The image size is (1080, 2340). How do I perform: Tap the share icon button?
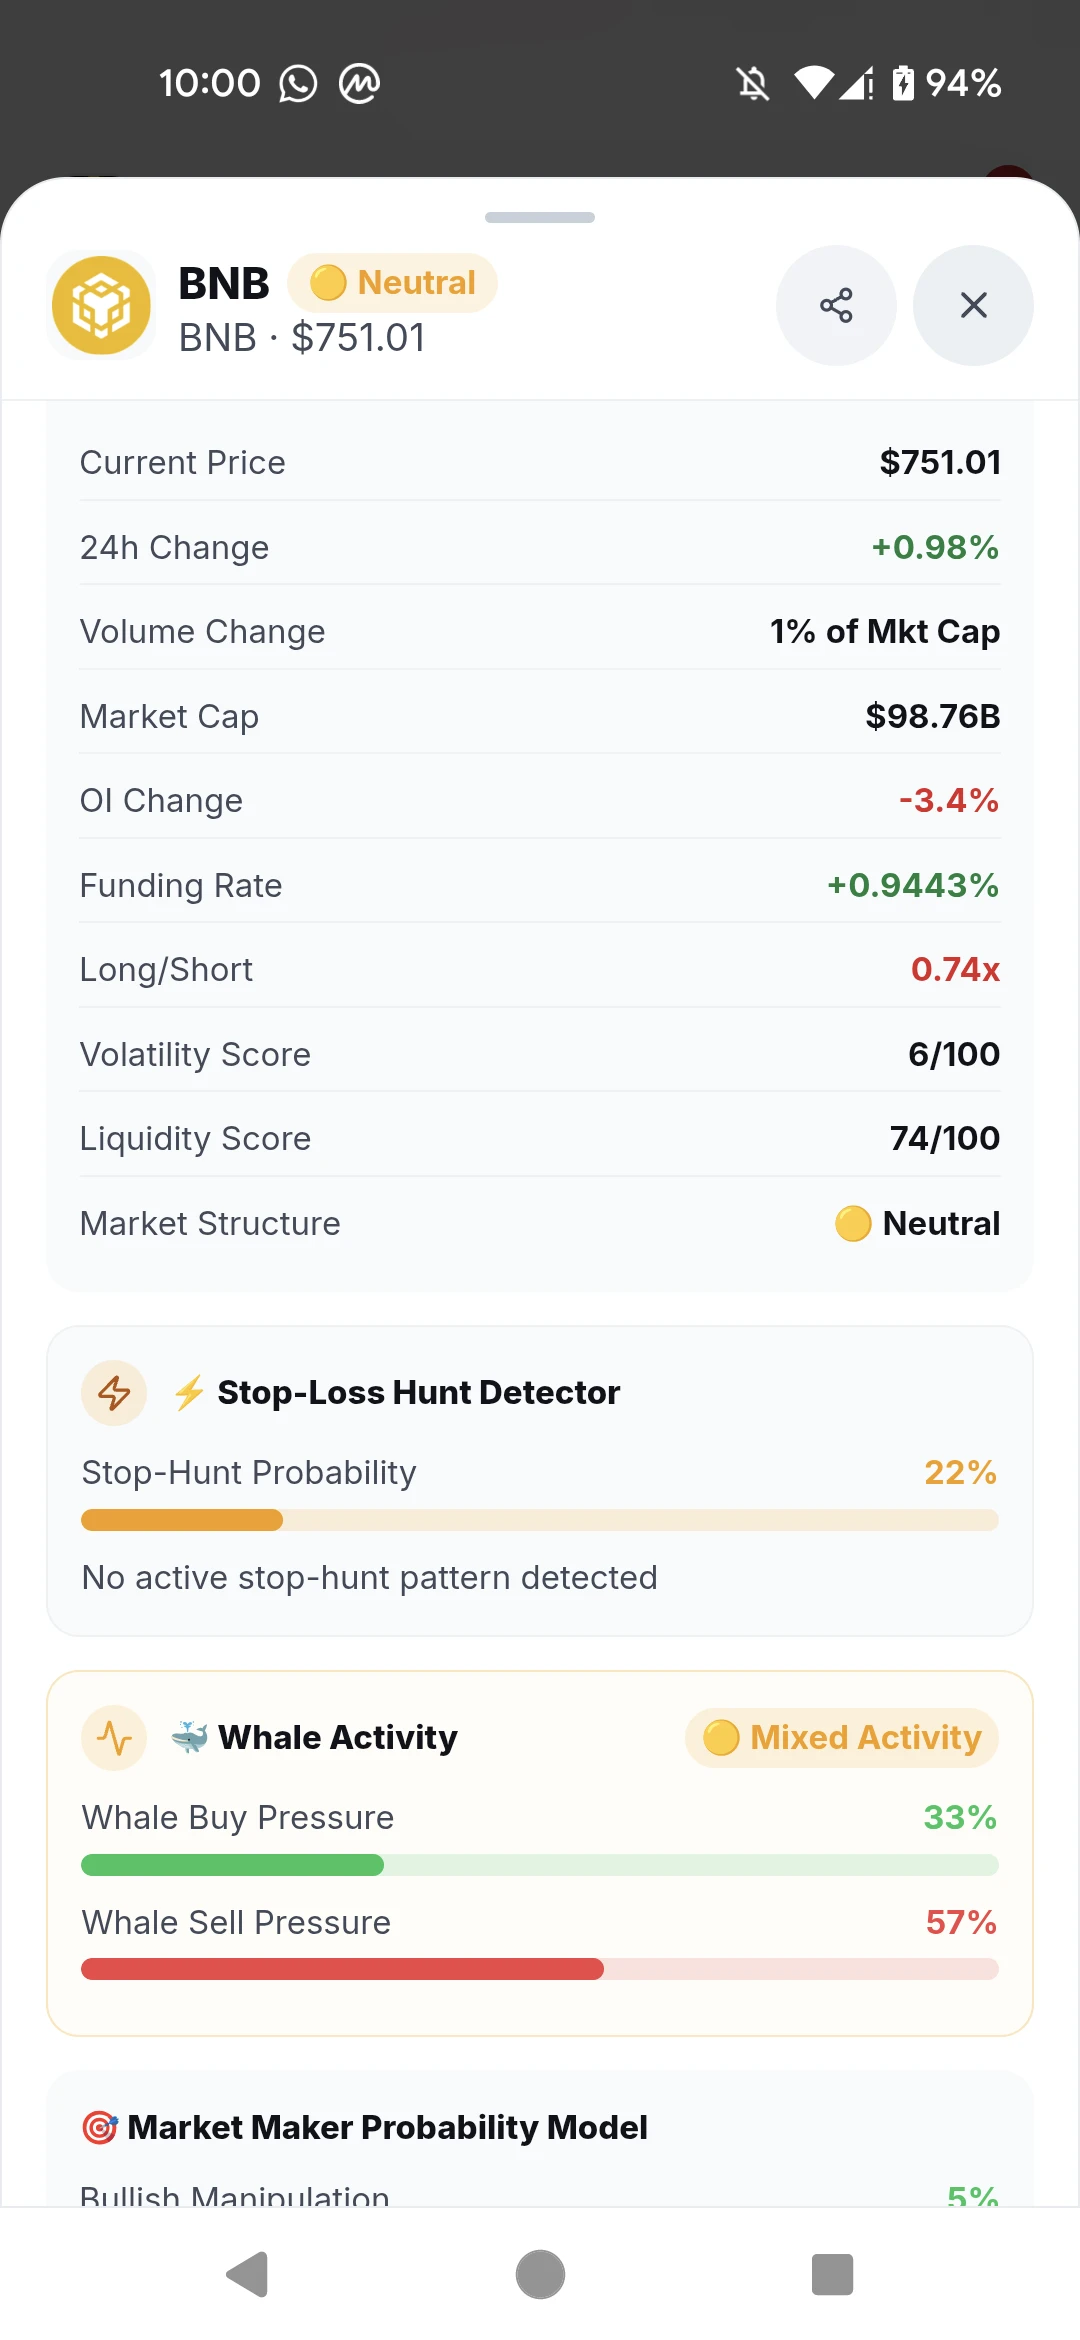[836, 305]
